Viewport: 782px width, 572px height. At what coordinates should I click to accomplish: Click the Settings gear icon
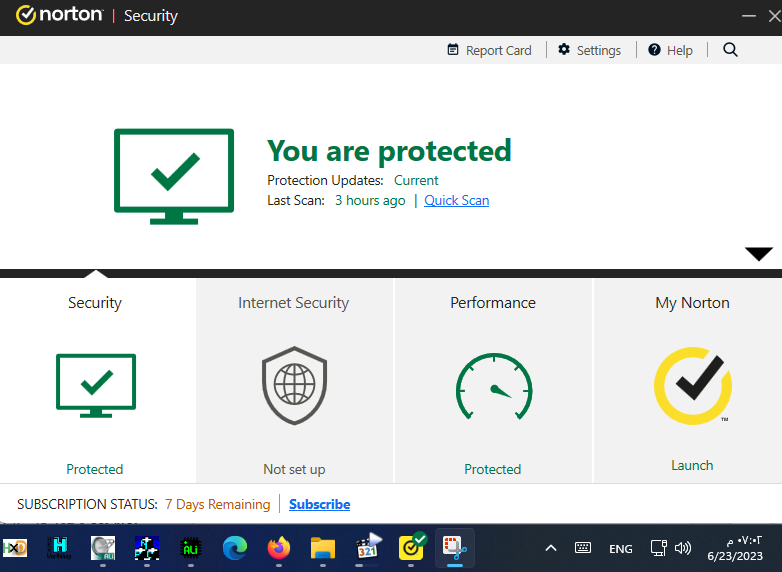[564, 49]
